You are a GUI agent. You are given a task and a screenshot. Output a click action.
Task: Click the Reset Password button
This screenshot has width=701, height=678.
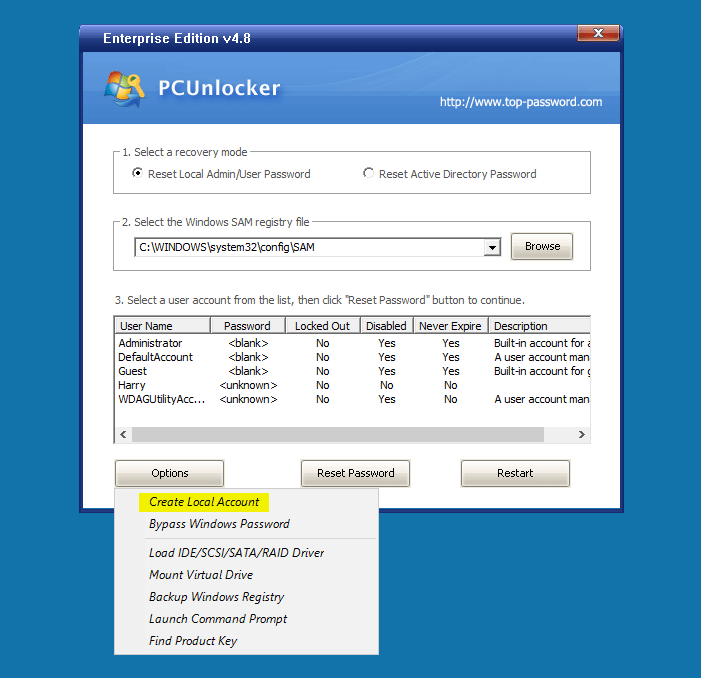(x=355, y=473)
